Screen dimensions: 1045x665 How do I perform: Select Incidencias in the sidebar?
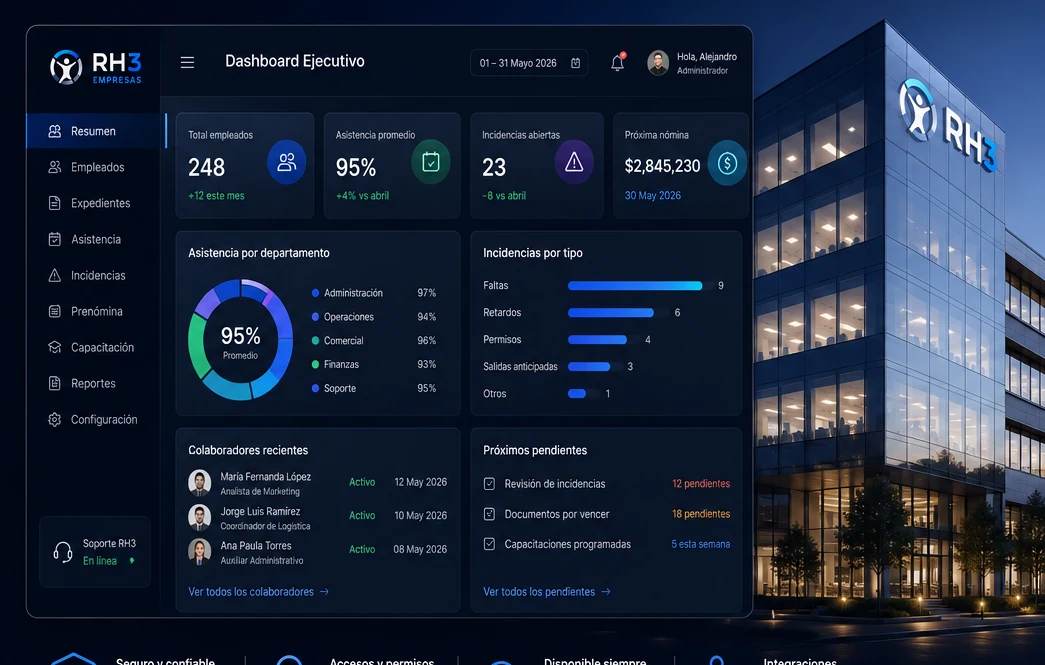[x=93, y=275]
